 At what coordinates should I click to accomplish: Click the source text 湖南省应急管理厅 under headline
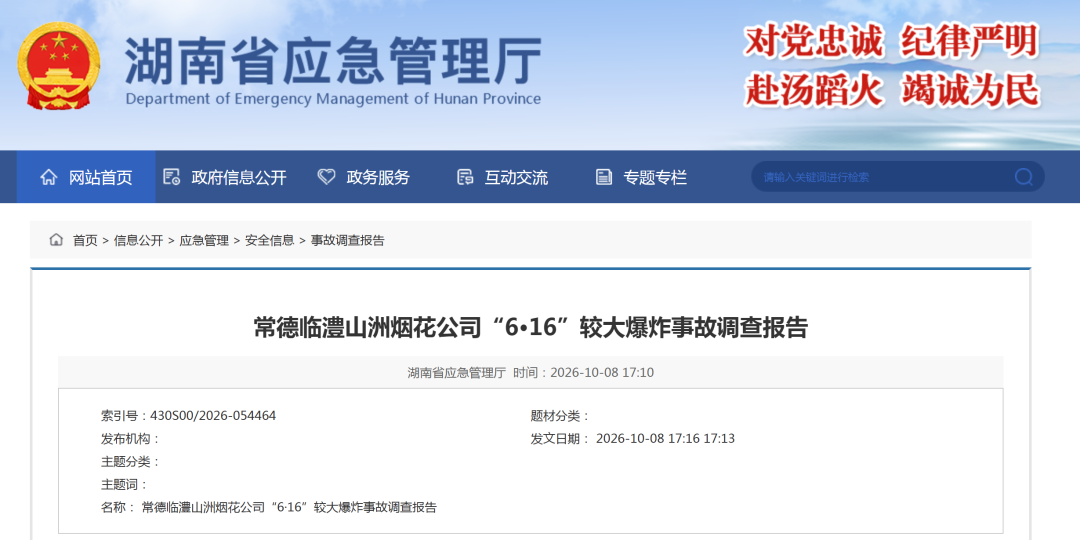457,373
